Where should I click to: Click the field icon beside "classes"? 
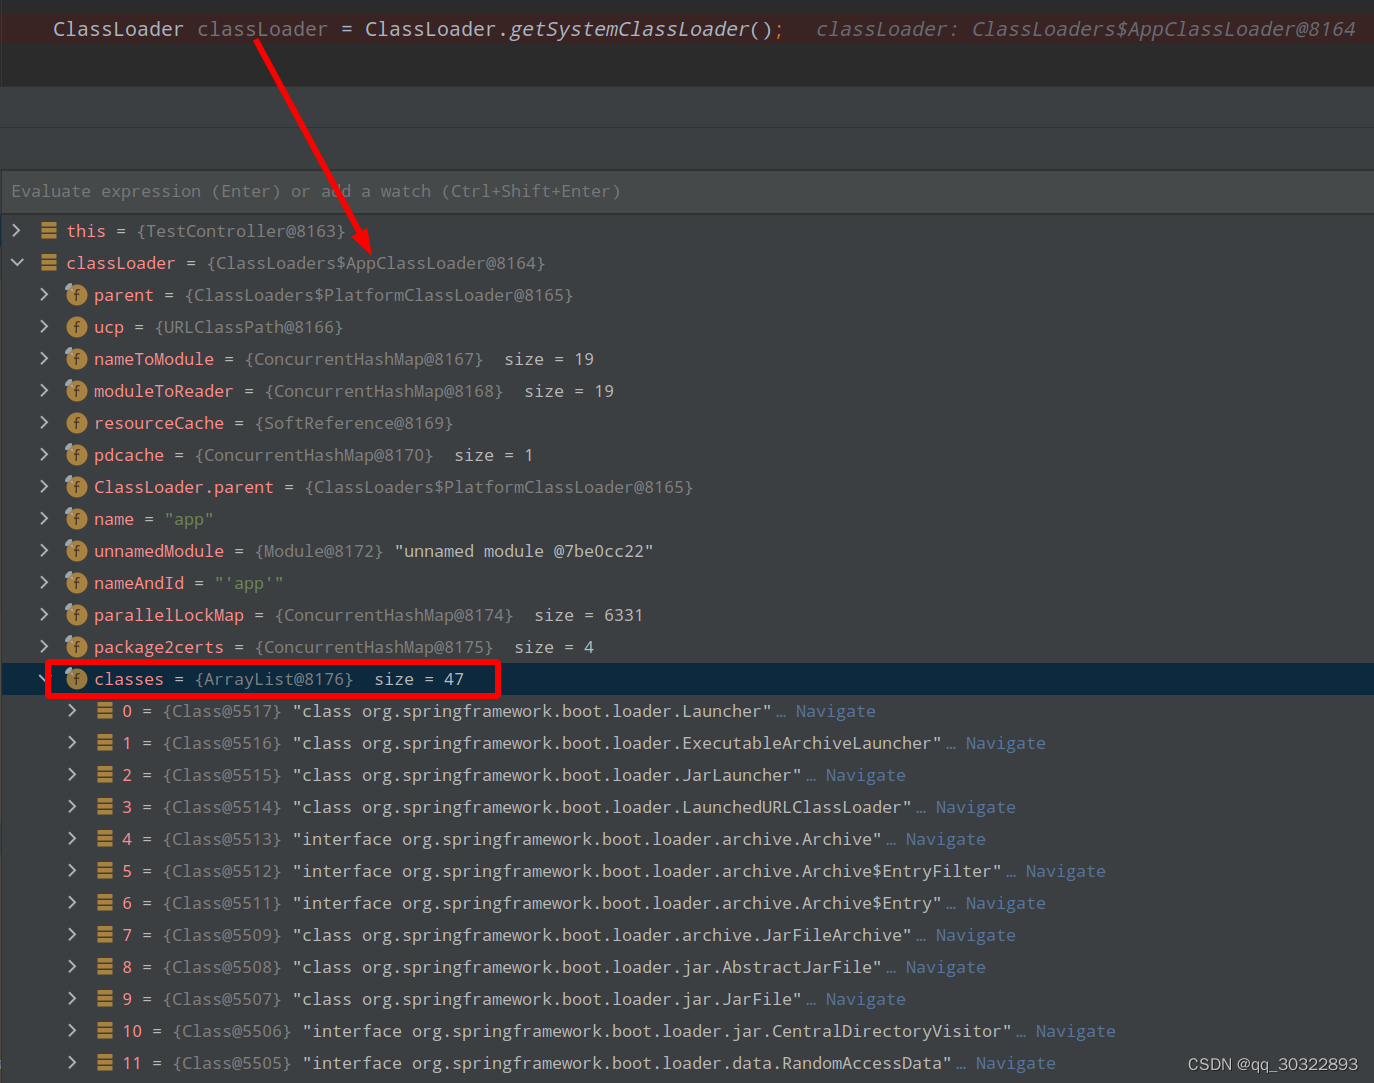76,679
